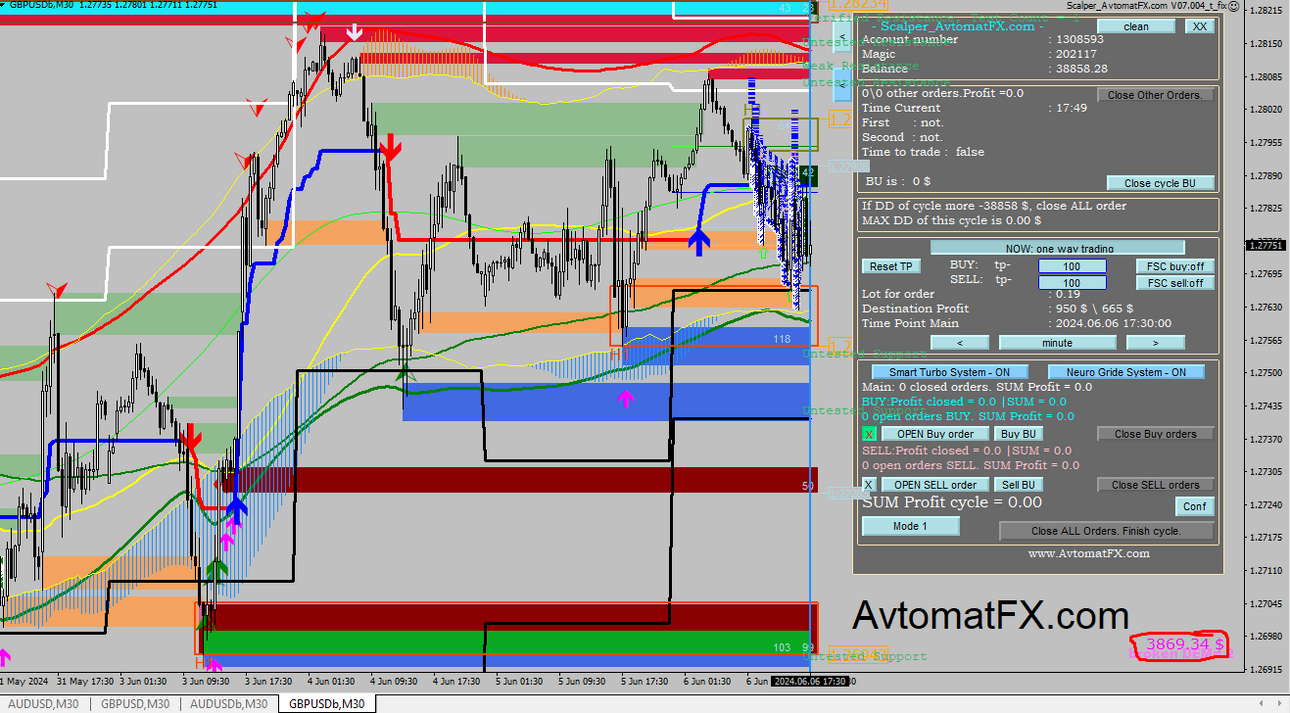
Task: Click the minute timeframe button
Action: [x=1057, y=342]
